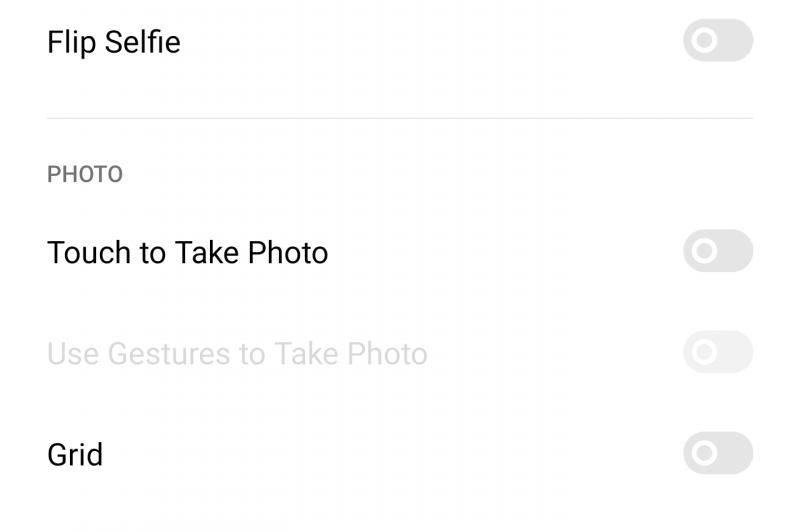Tap the Flip Selfie setting label
Viewport: 800px width, 532px height.
pos(113,43)
